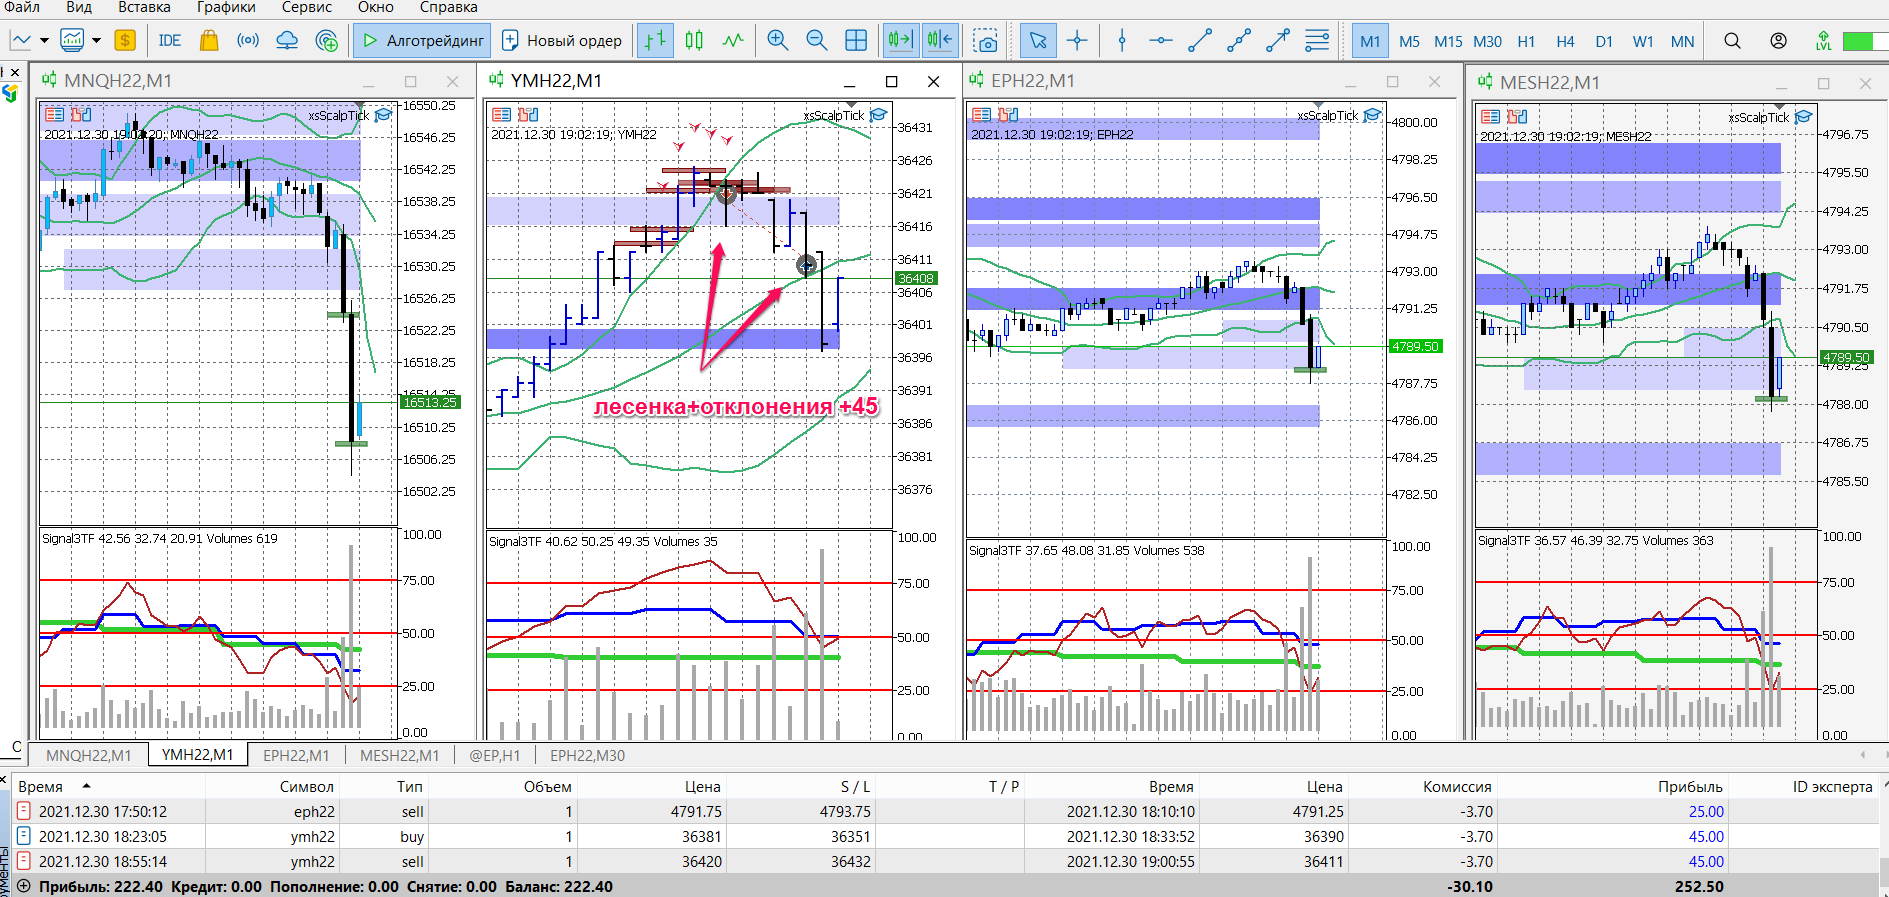This screenshot has width=1889, height=897.
Task: Select the H4 timeframe button
Action: (1565, 41)
